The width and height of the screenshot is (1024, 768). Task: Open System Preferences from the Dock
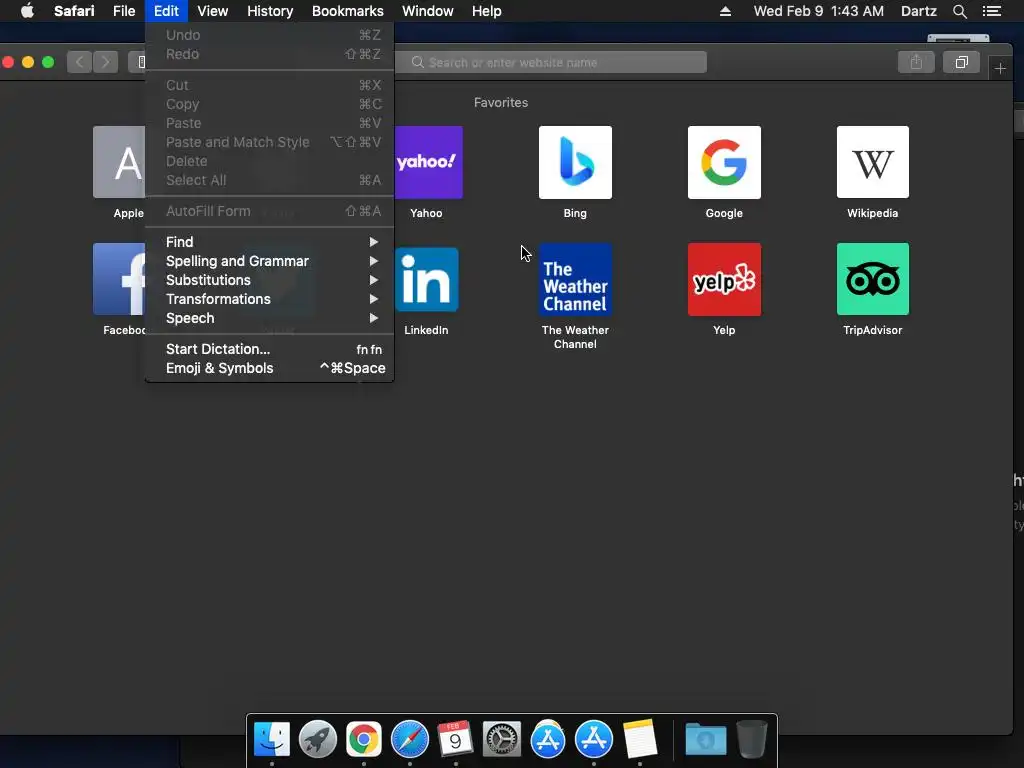502,739
